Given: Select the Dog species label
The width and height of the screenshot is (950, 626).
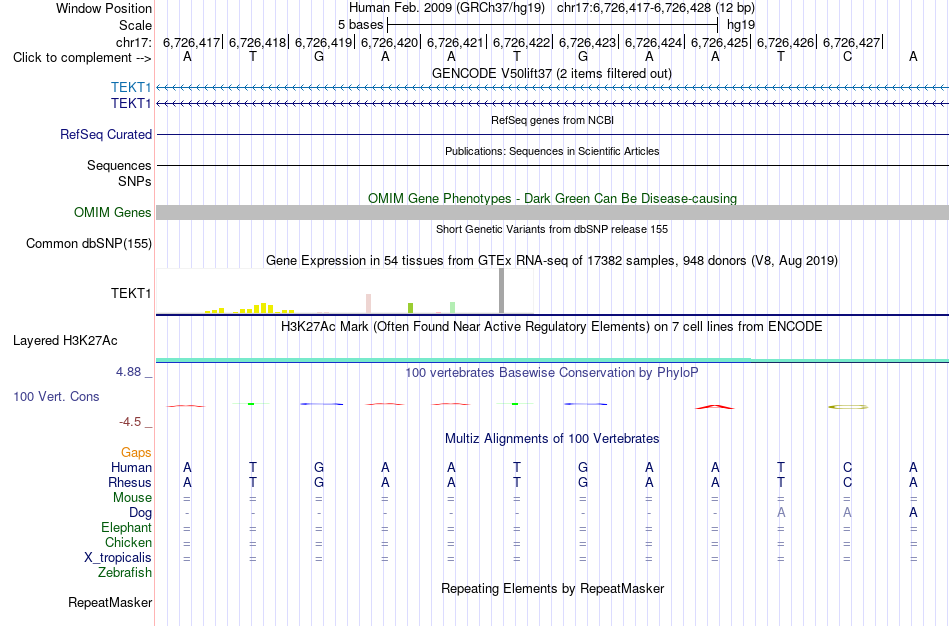Looking at the screenshot, I should [x=140, y=513].
